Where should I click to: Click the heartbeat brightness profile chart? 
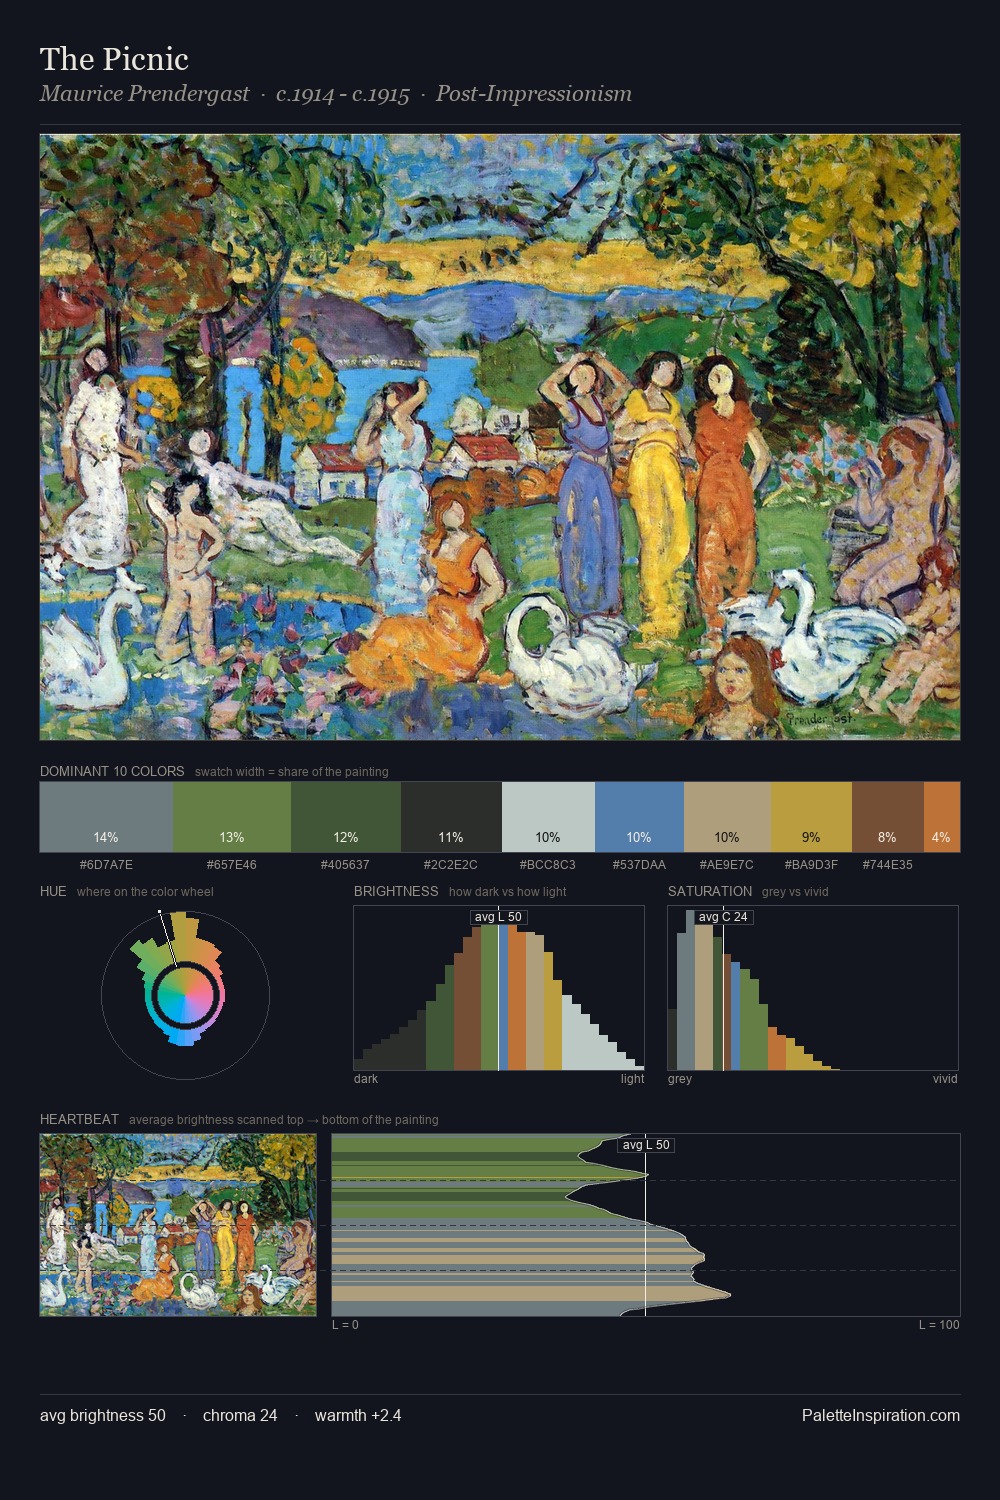coord(646,1225)
